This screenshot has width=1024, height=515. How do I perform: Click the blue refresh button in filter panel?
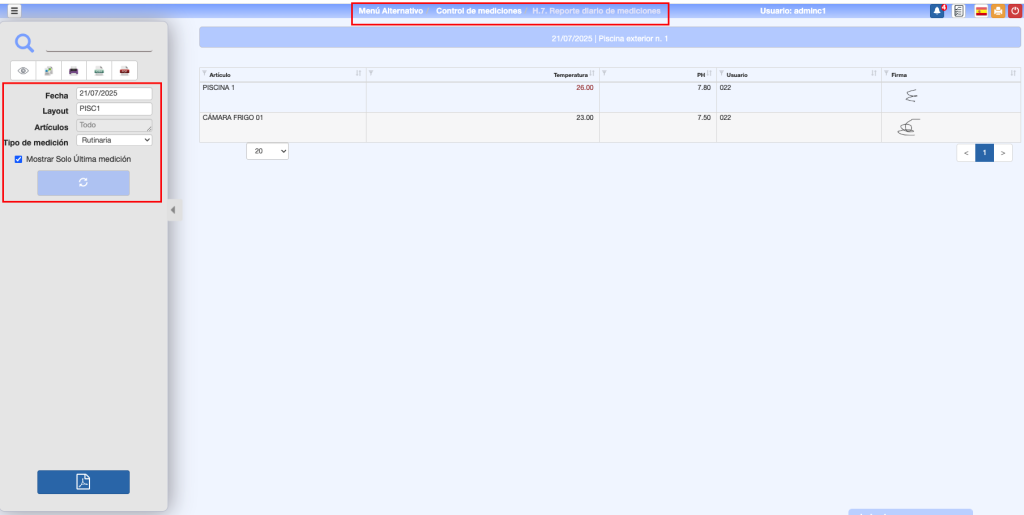[83, 182]
